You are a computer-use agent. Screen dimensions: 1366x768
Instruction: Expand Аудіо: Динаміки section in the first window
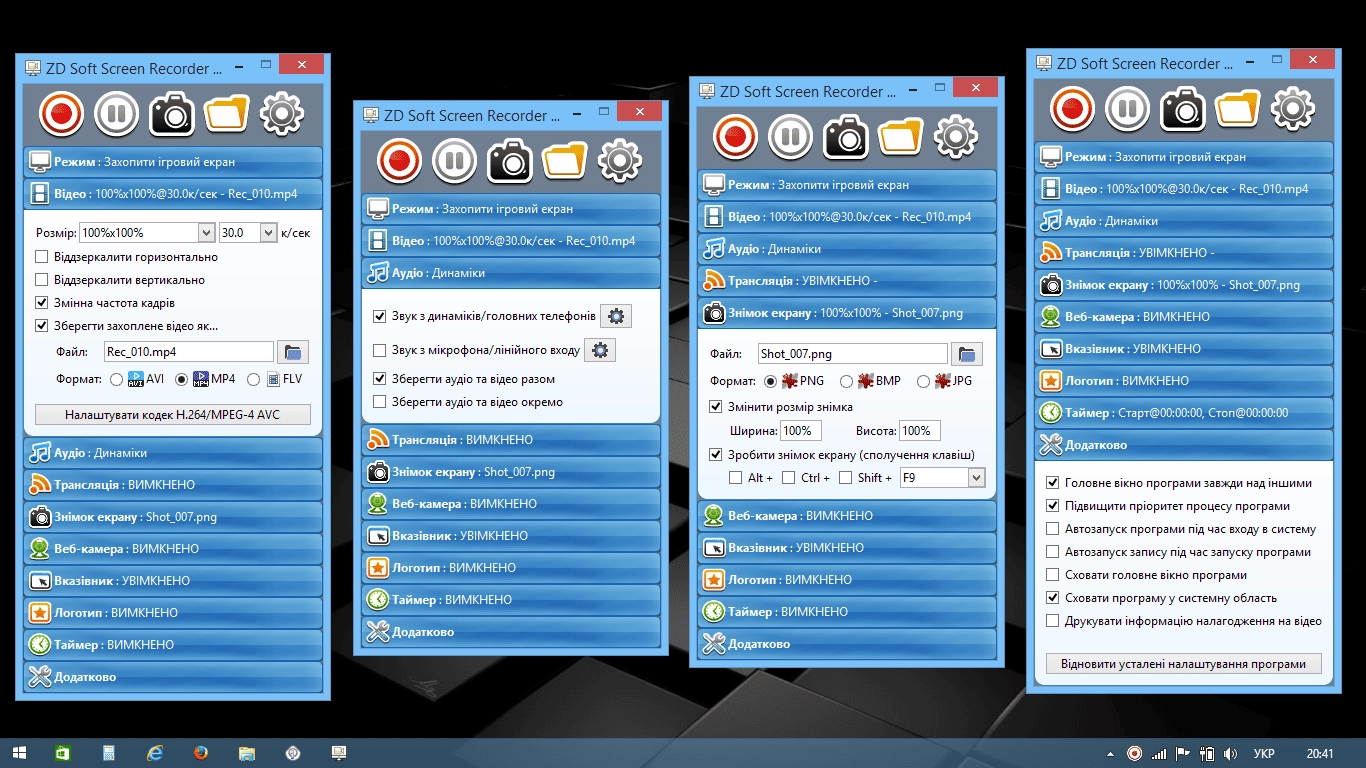(173, 453)
